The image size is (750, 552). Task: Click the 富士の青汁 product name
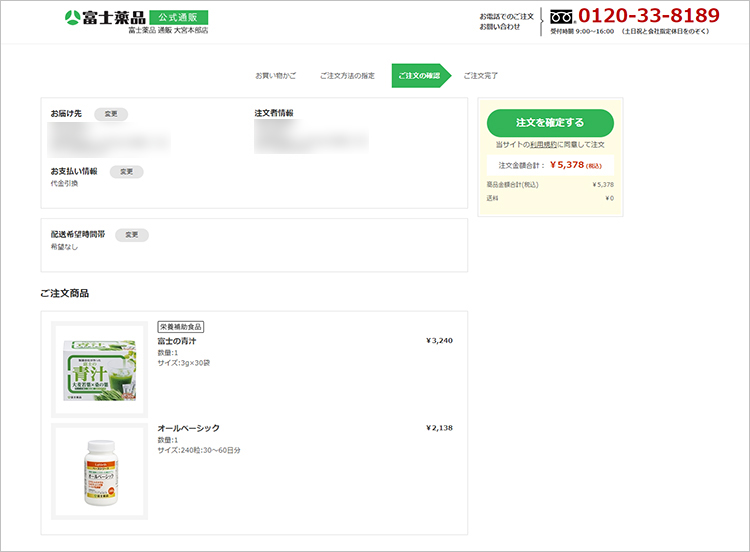(177, 341)
